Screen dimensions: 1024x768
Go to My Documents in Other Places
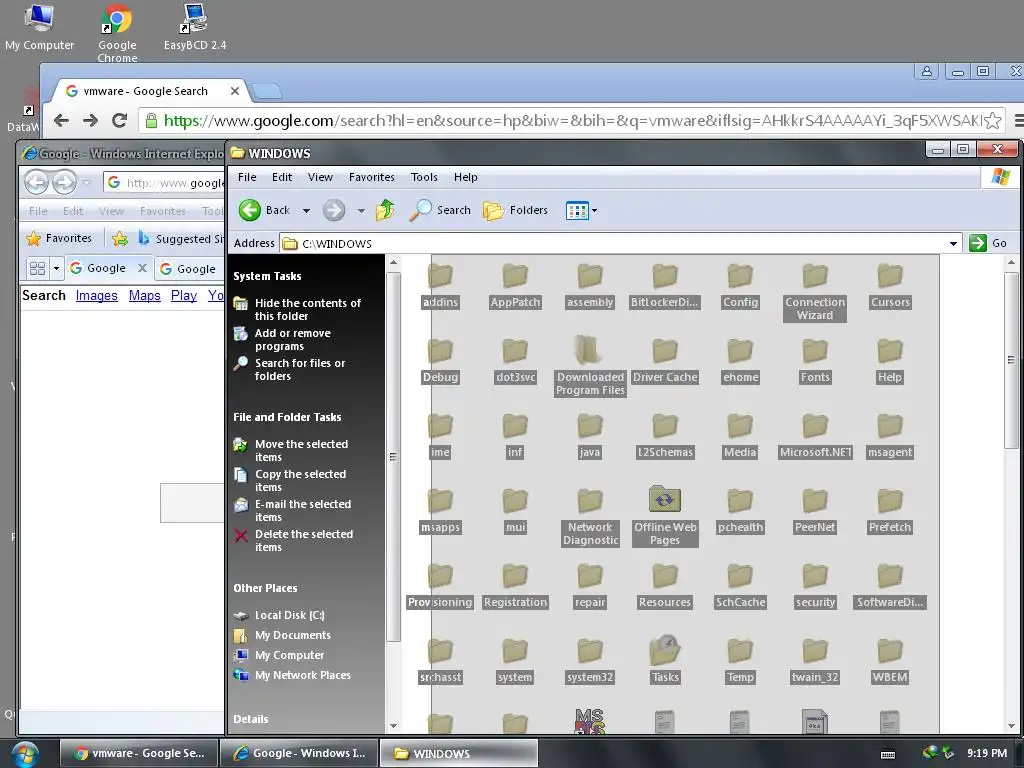point(293,635)
